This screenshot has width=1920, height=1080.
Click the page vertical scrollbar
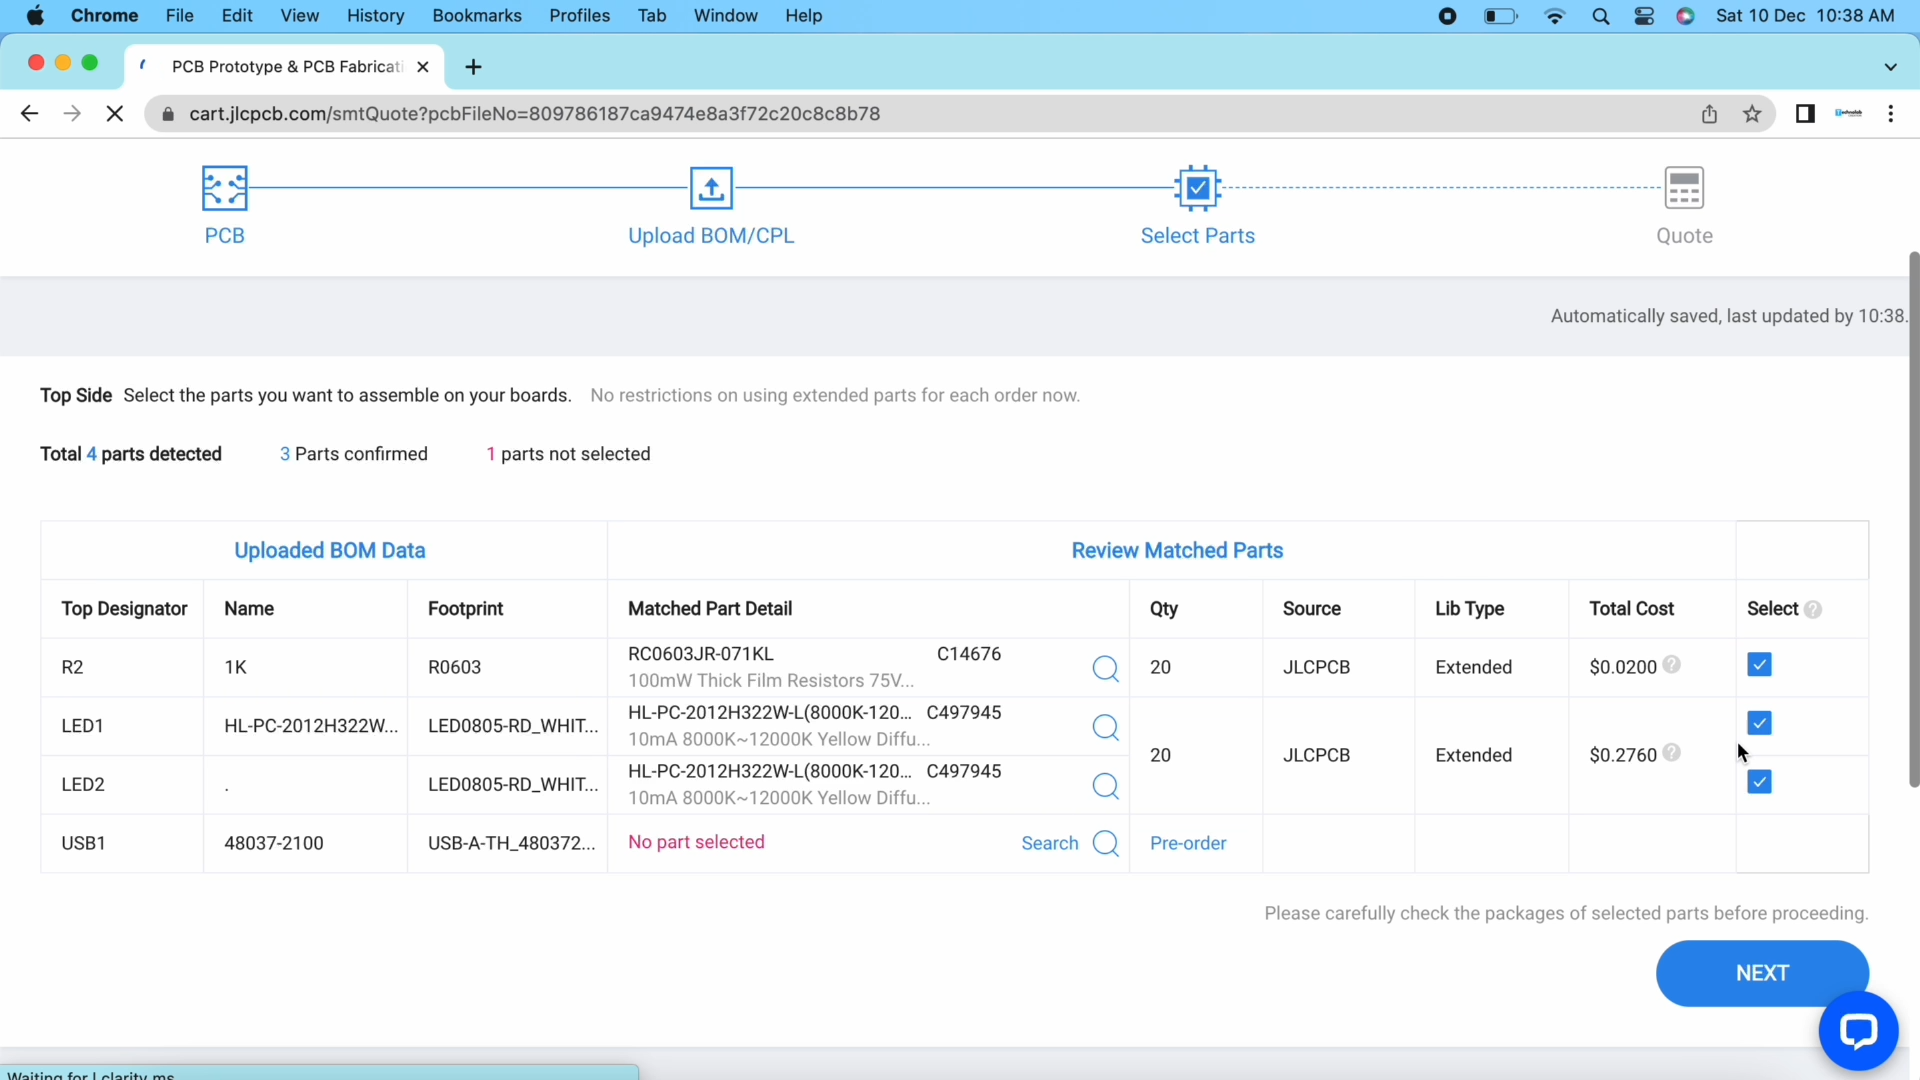[1914, 519]
